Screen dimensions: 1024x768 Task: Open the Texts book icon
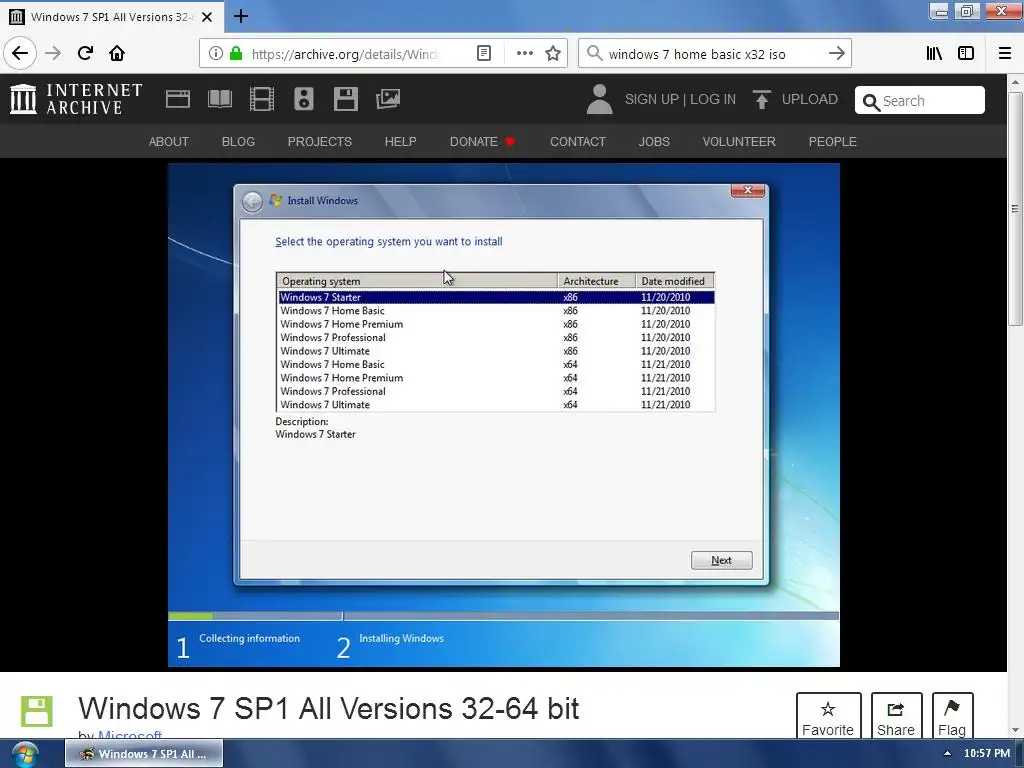point(220,99)
